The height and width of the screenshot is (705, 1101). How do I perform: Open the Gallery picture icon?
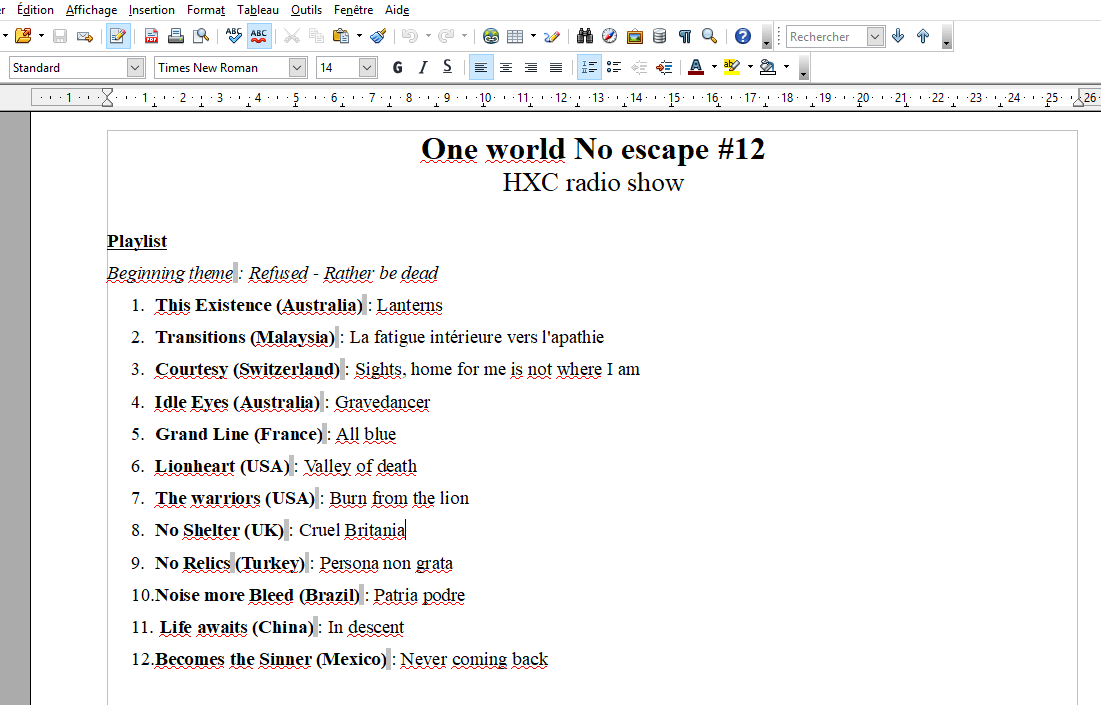pos(635,36)
